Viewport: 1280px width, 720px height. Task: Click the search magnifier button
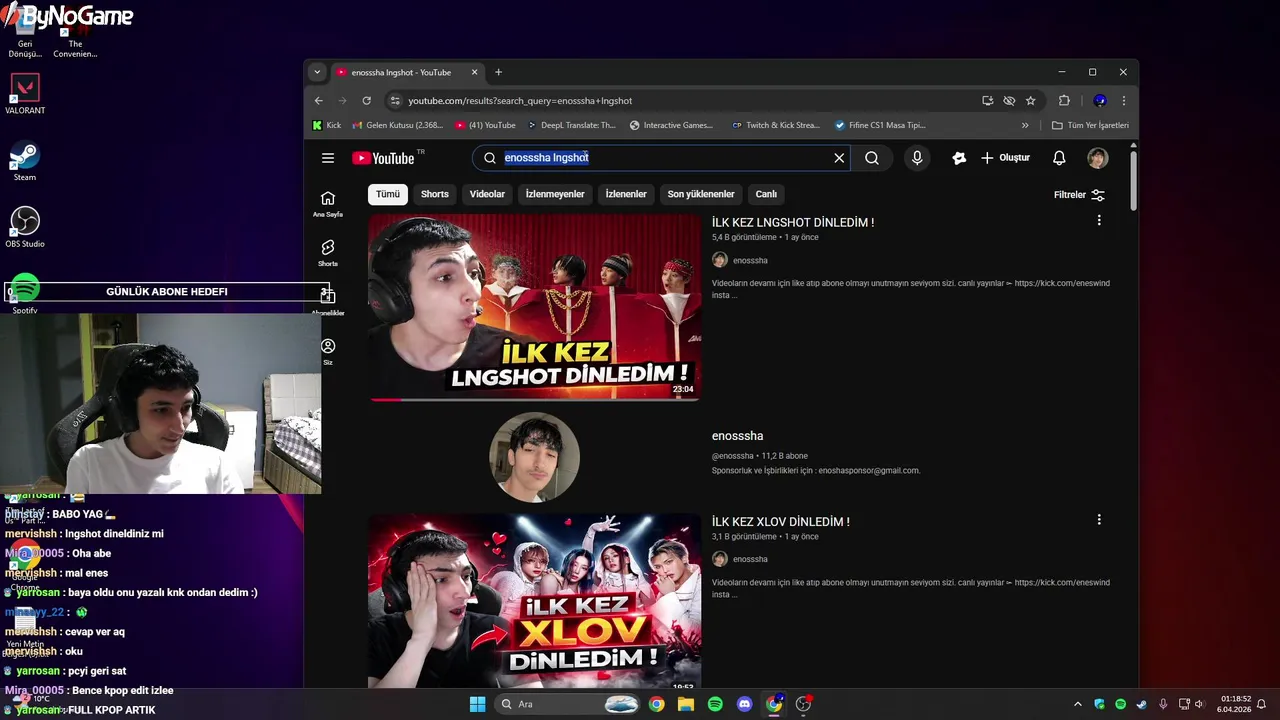point(872,158)
